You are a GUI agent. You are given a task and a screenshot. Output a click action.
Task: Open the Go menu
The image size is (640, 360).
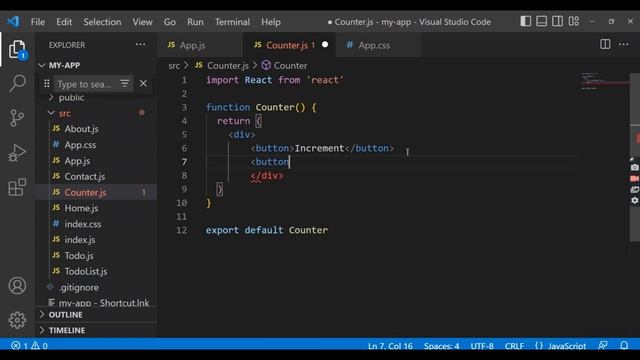tap(170, 22)
